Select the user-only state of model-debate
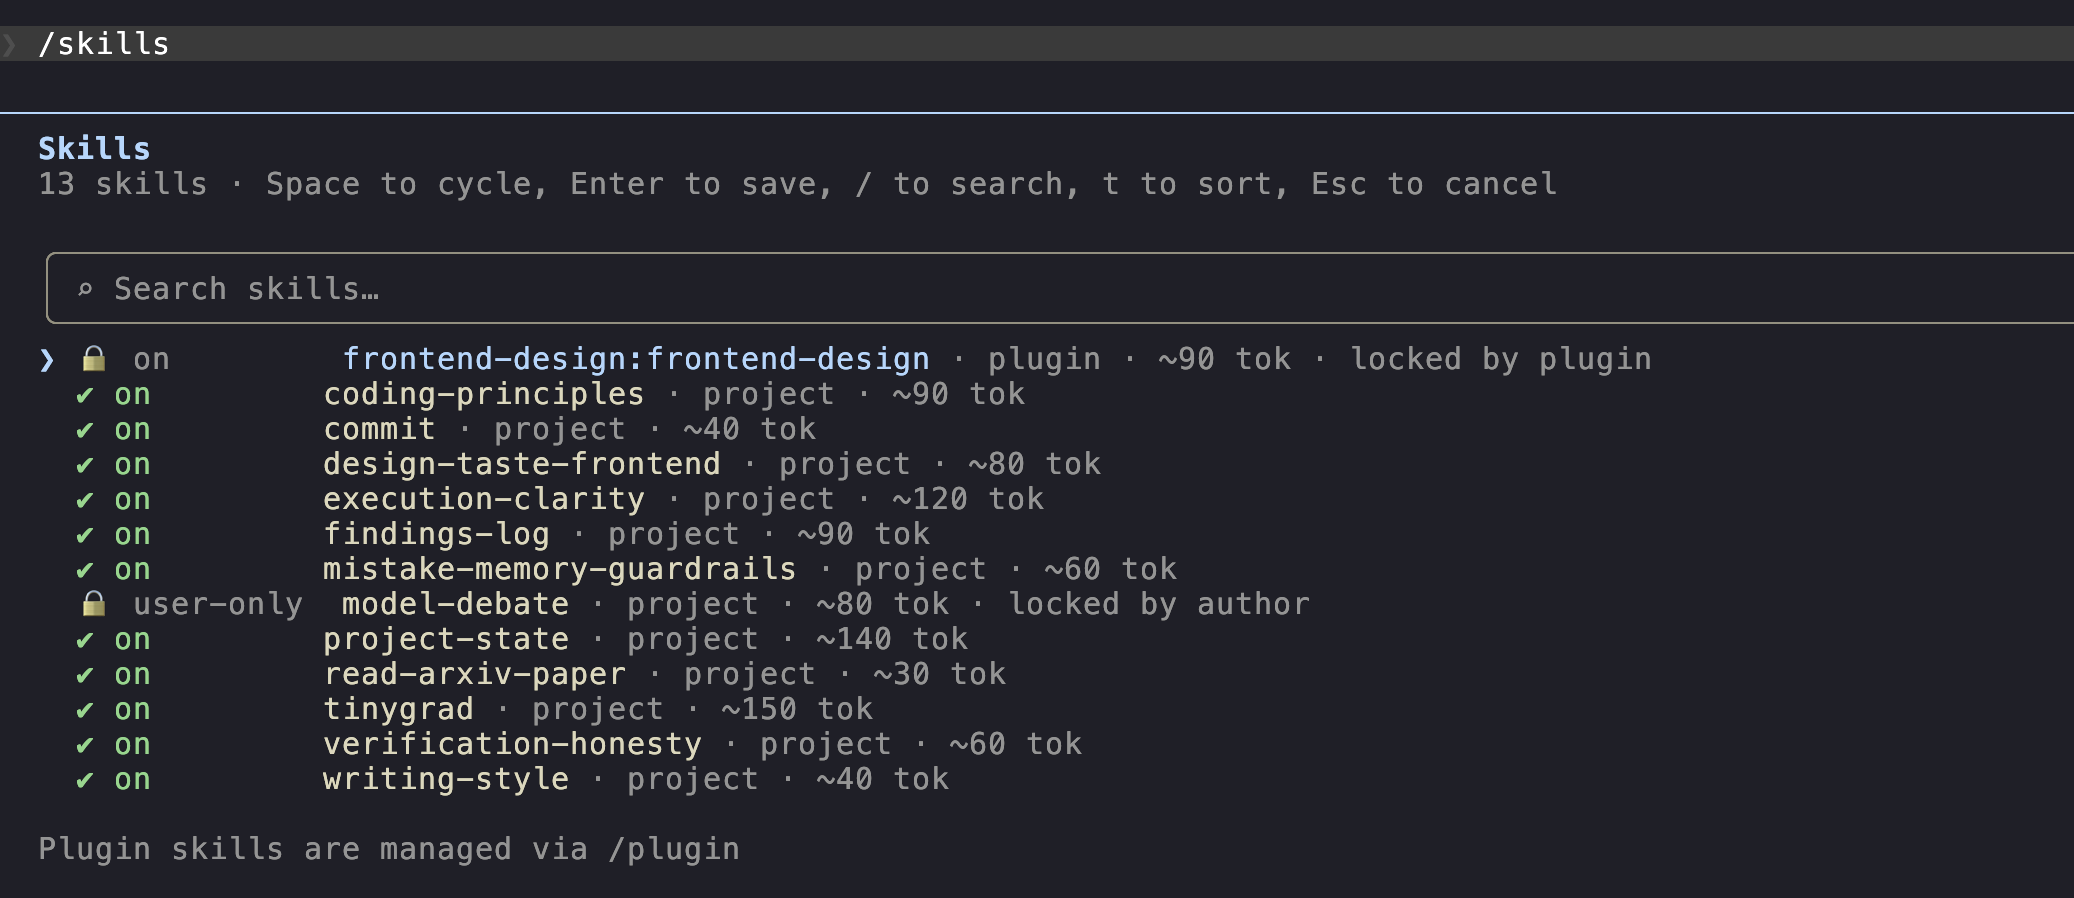The width and height of the screenshot is (2074, 898). click(x=218, y=604)
